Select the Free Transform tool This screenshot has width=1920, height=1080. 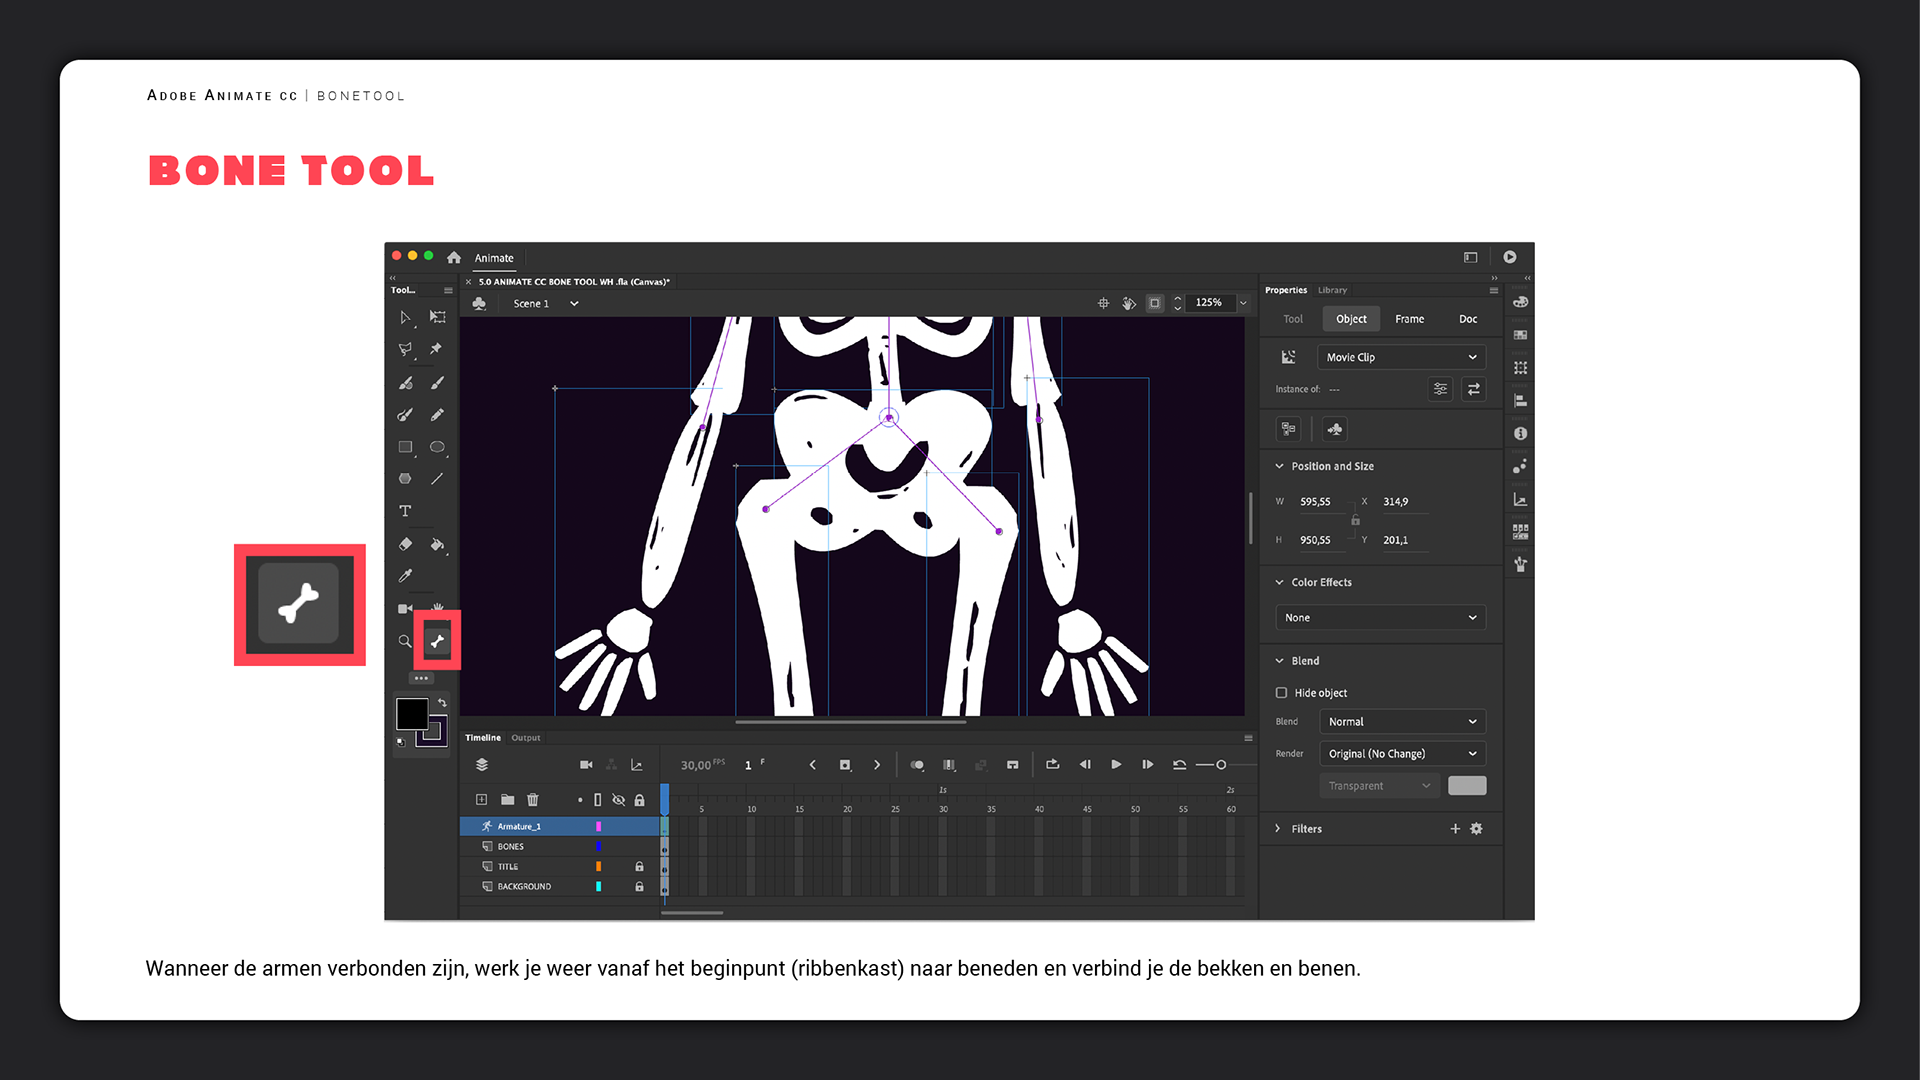click(x=438, y=317)
